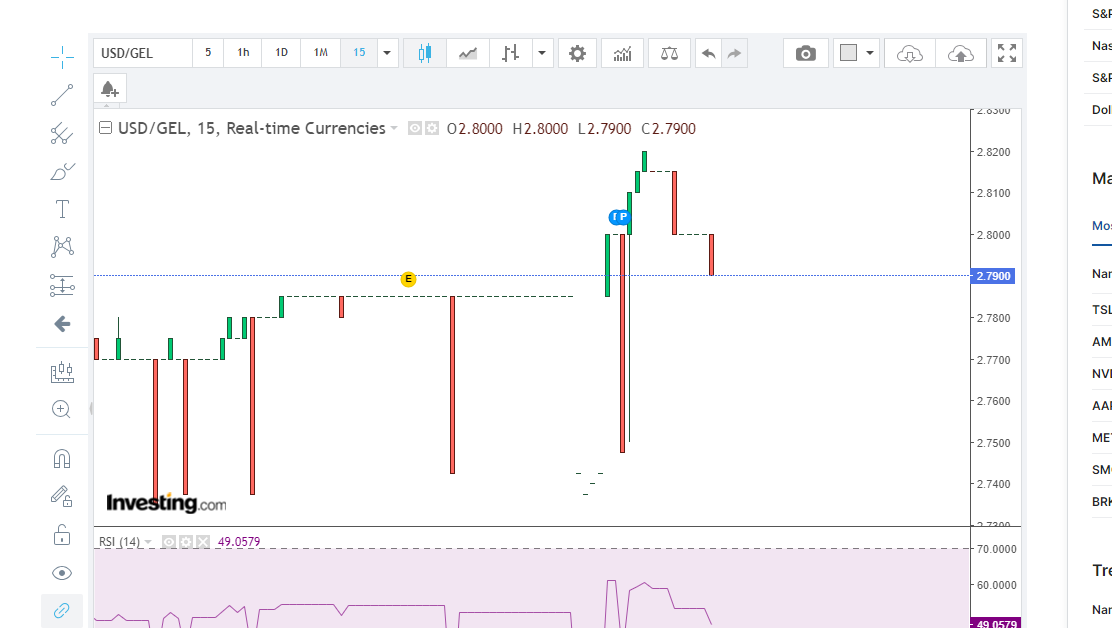
Task: Add alert using bell icon
Action: point(109,89)
